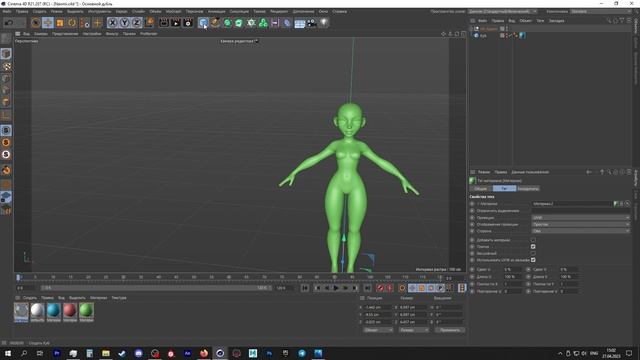The height and width of the screenshot is (360, 640).
Task: Enable the Добавить материал checkbox
Action: tap(533, 240)
